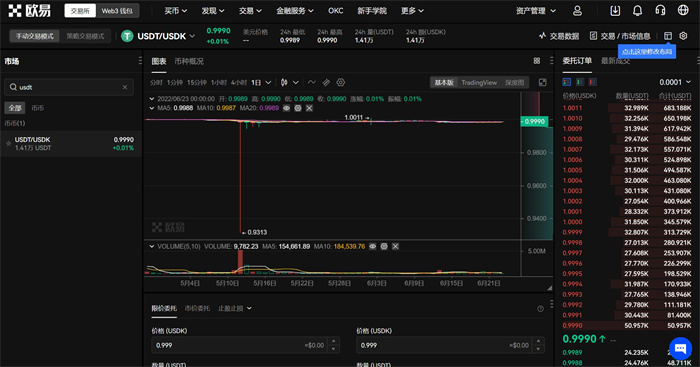This screenshot has height=367, width=700.
Task: Favorite the USDT/USDK pair star
Action: tap(8, 143)
